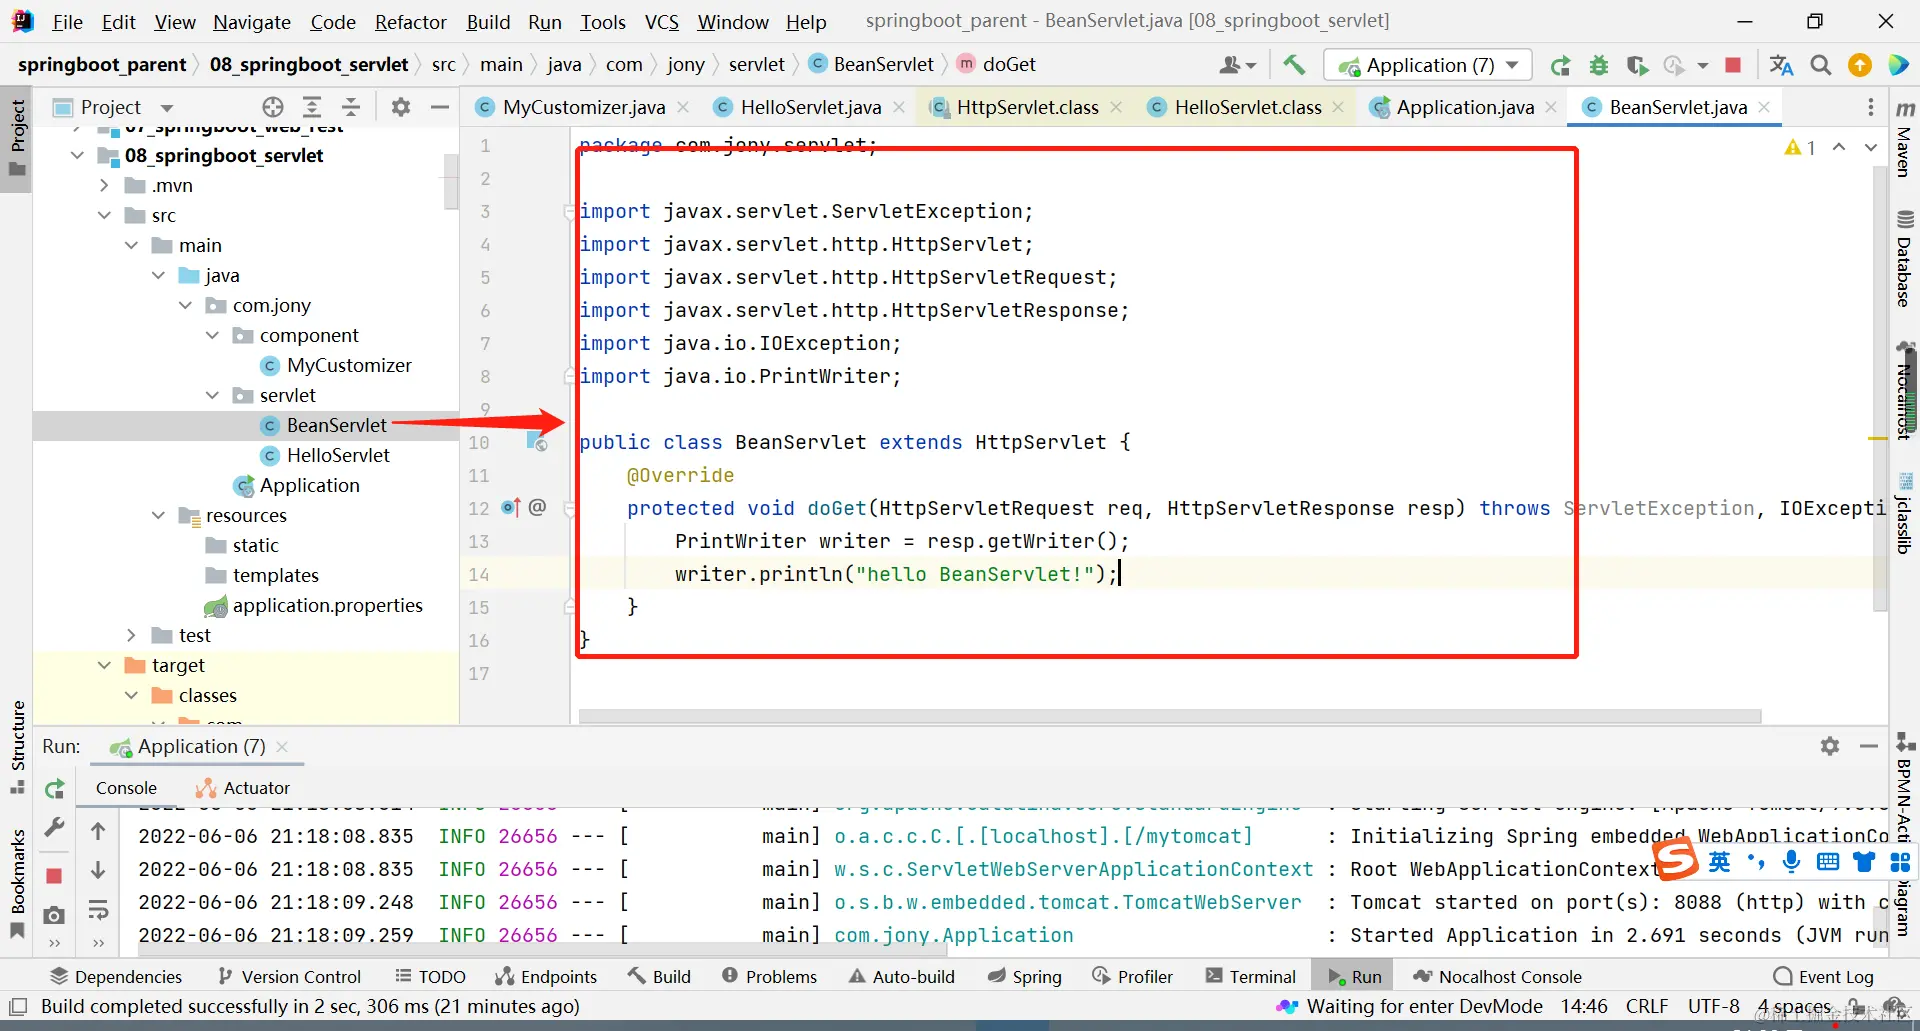Collapse the src folder
Screen dimensions: 1920x1031
point(104,215)
